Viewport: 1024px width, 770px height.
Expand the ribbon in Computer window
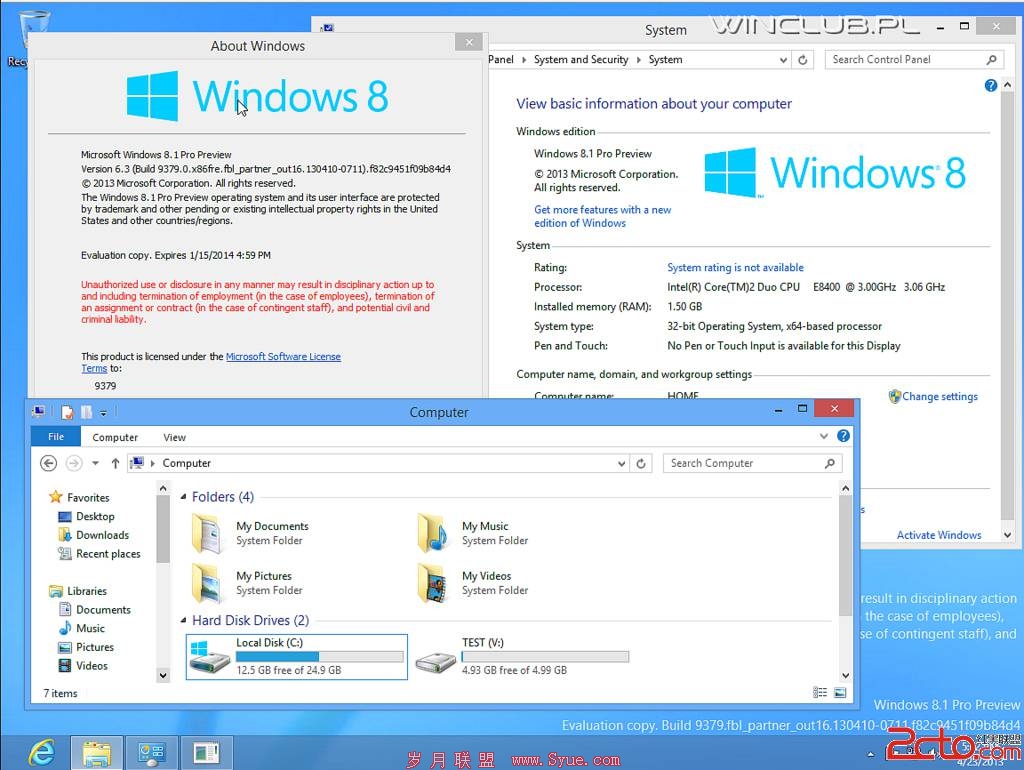pos(824,436)
